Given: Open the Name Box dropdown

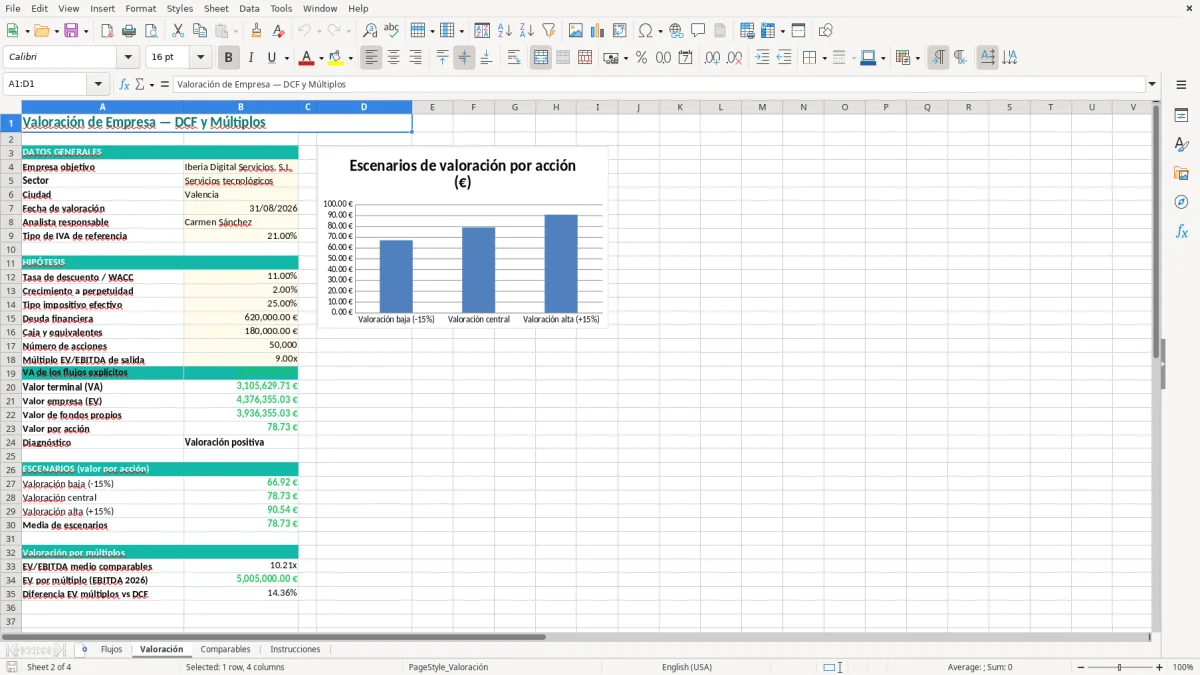Looking at the screenshot, I should pos(98,85).
